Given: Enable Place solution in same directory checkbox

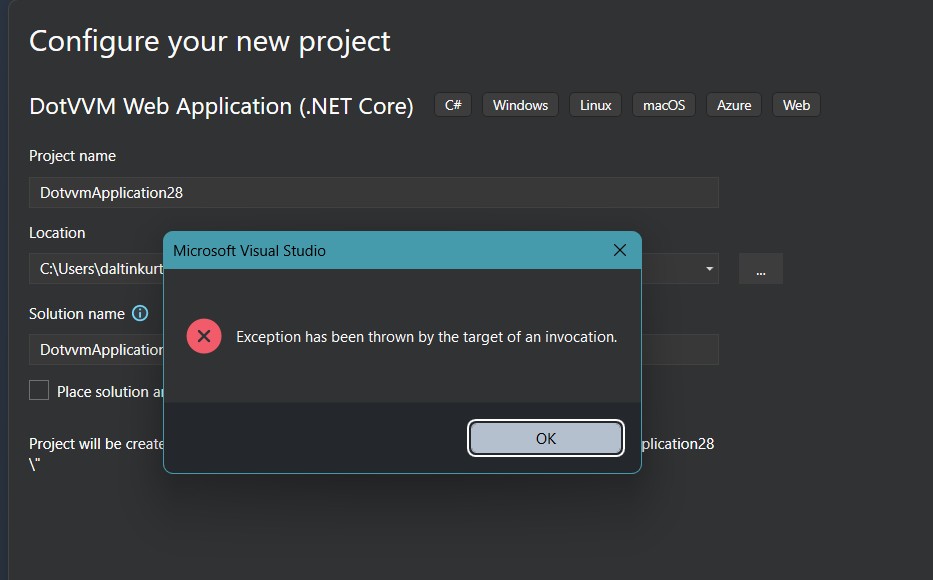Looking at the screenshot, I should pos(39,390).
